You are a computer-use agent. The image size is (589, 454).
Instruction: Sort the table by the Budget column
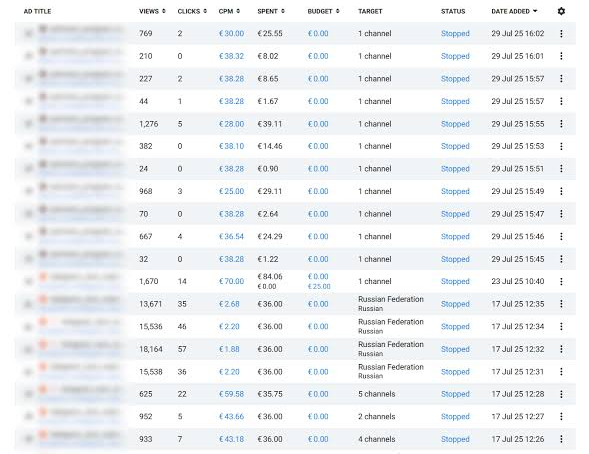point(323,11)
